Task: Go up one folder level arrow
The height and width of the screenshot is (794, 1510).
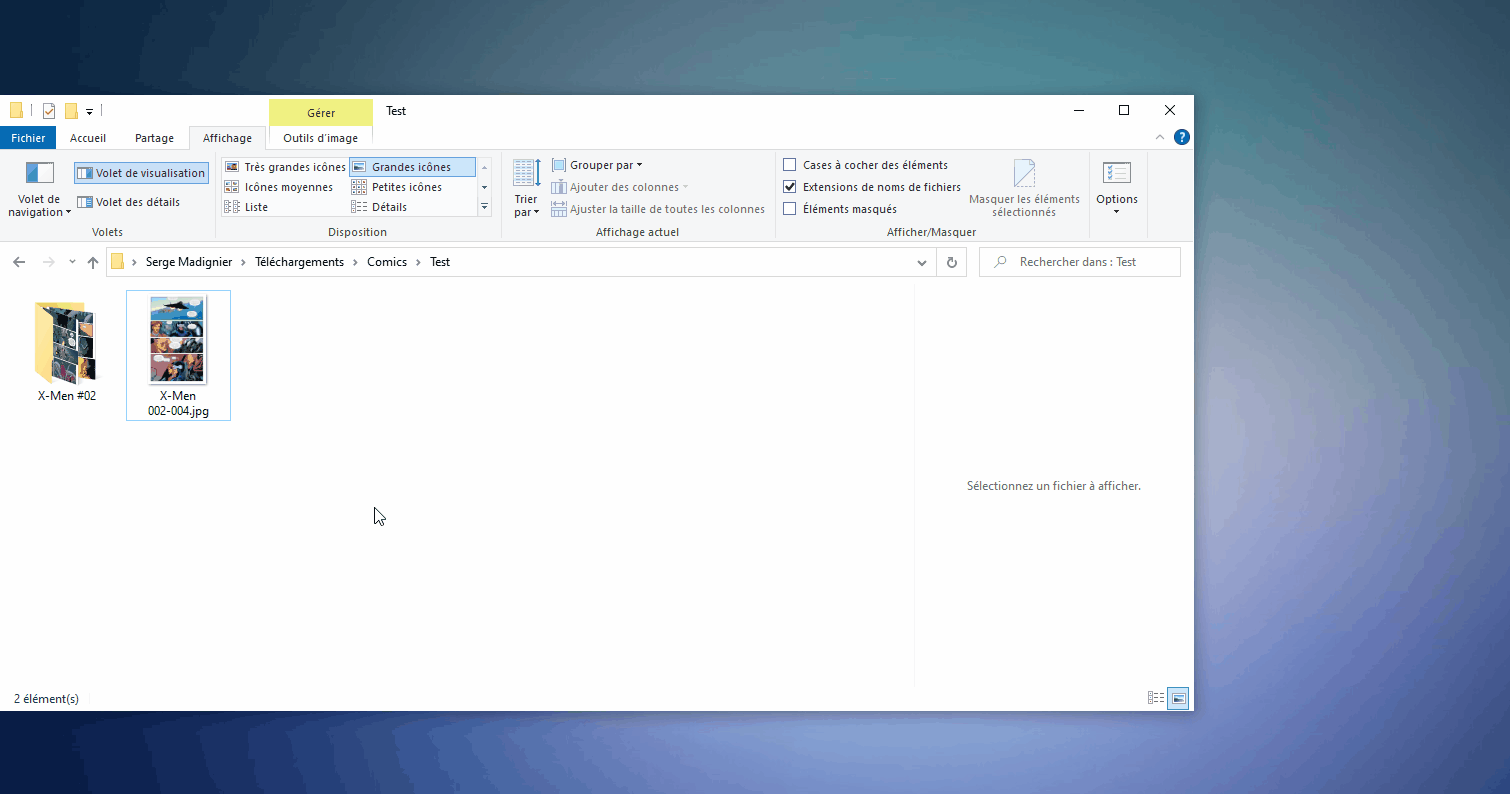Action: coord(93,262)
